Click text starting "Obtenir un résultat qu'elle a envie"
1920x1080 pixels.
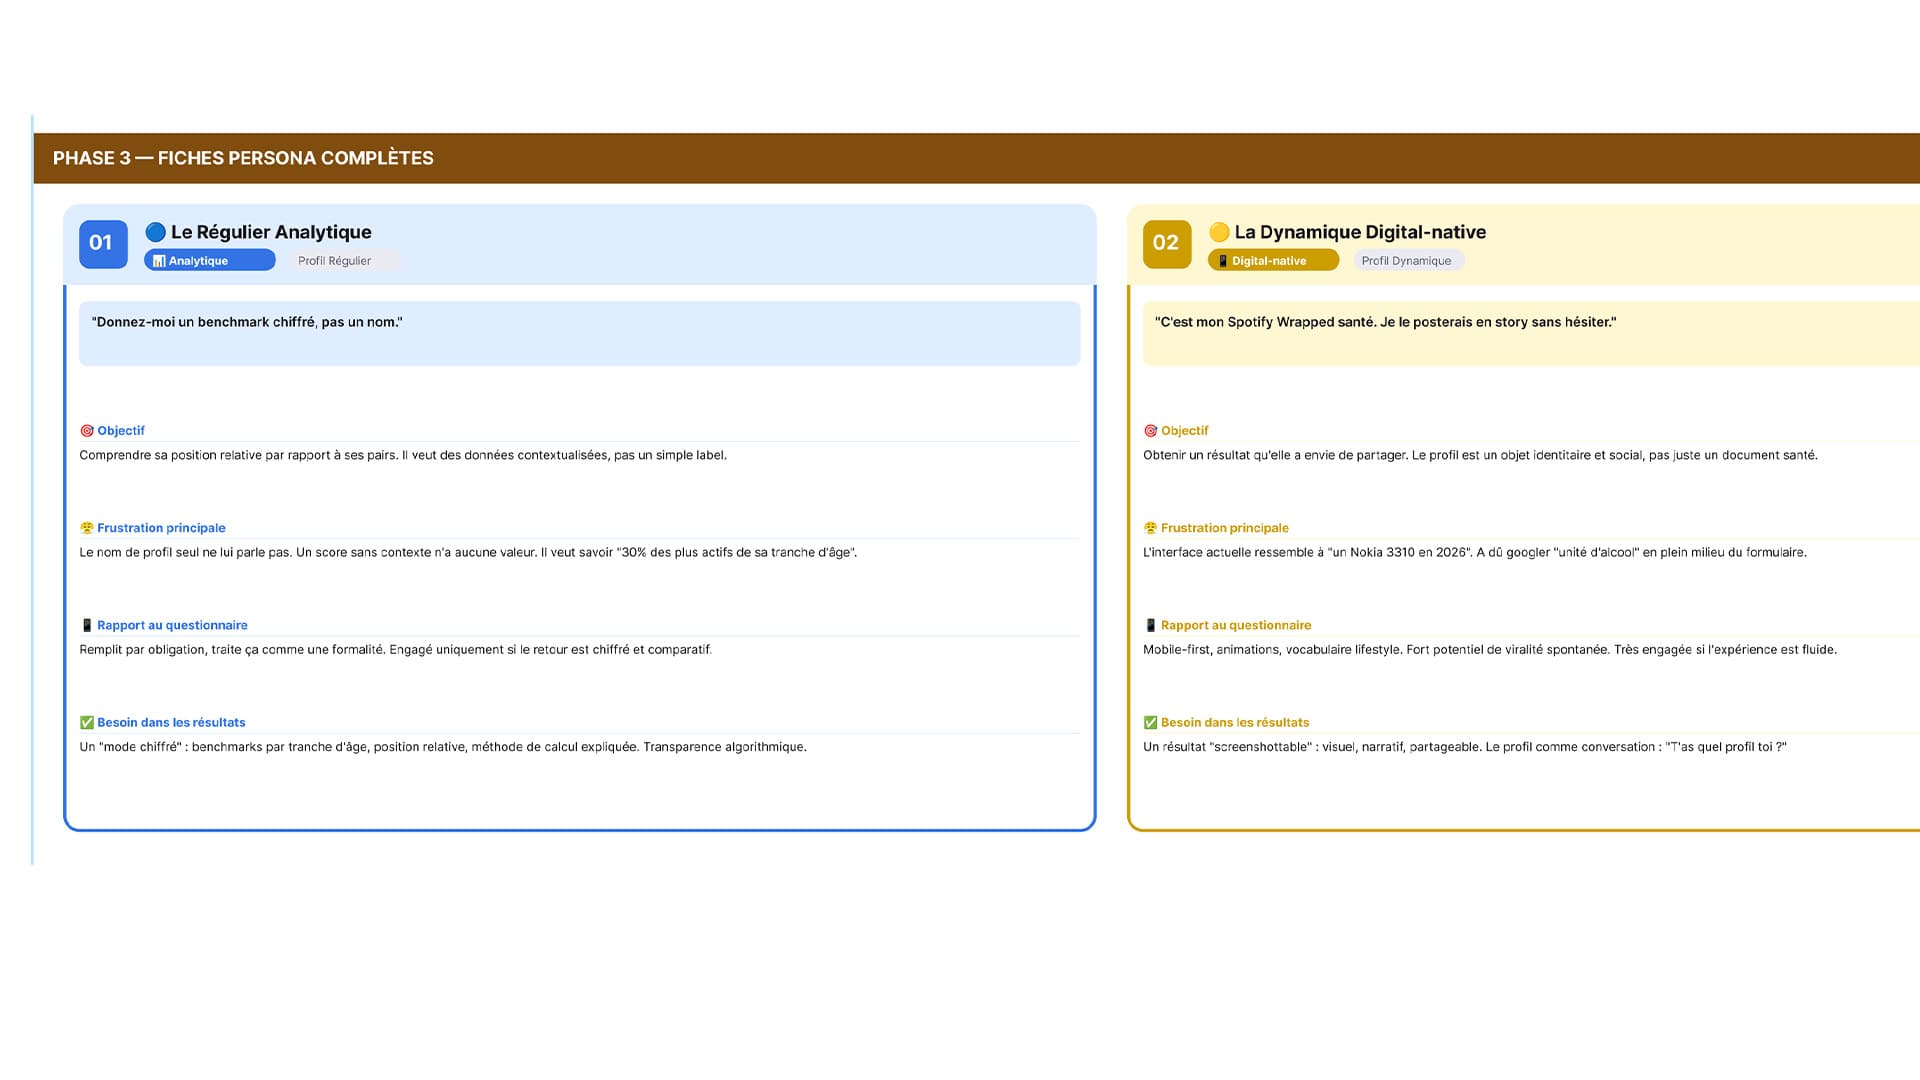pos(1480,455)
